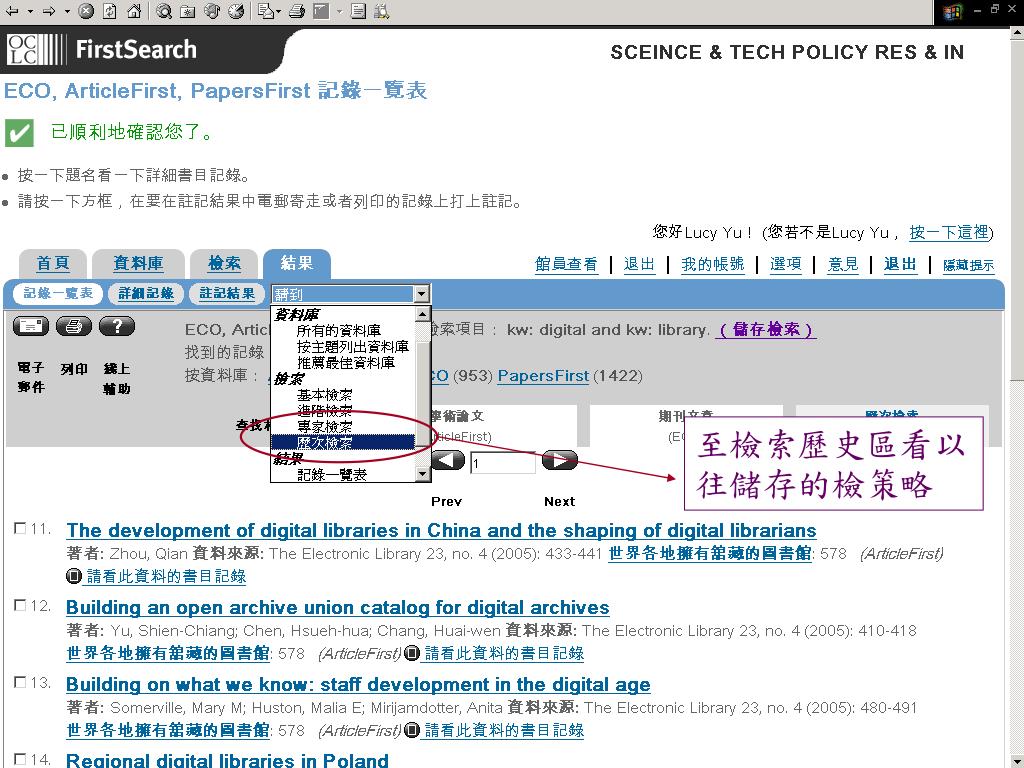This screenshot has height=768, width=1024.
Task: Switch to the 結果 tab
Action: tap(296, 263)
